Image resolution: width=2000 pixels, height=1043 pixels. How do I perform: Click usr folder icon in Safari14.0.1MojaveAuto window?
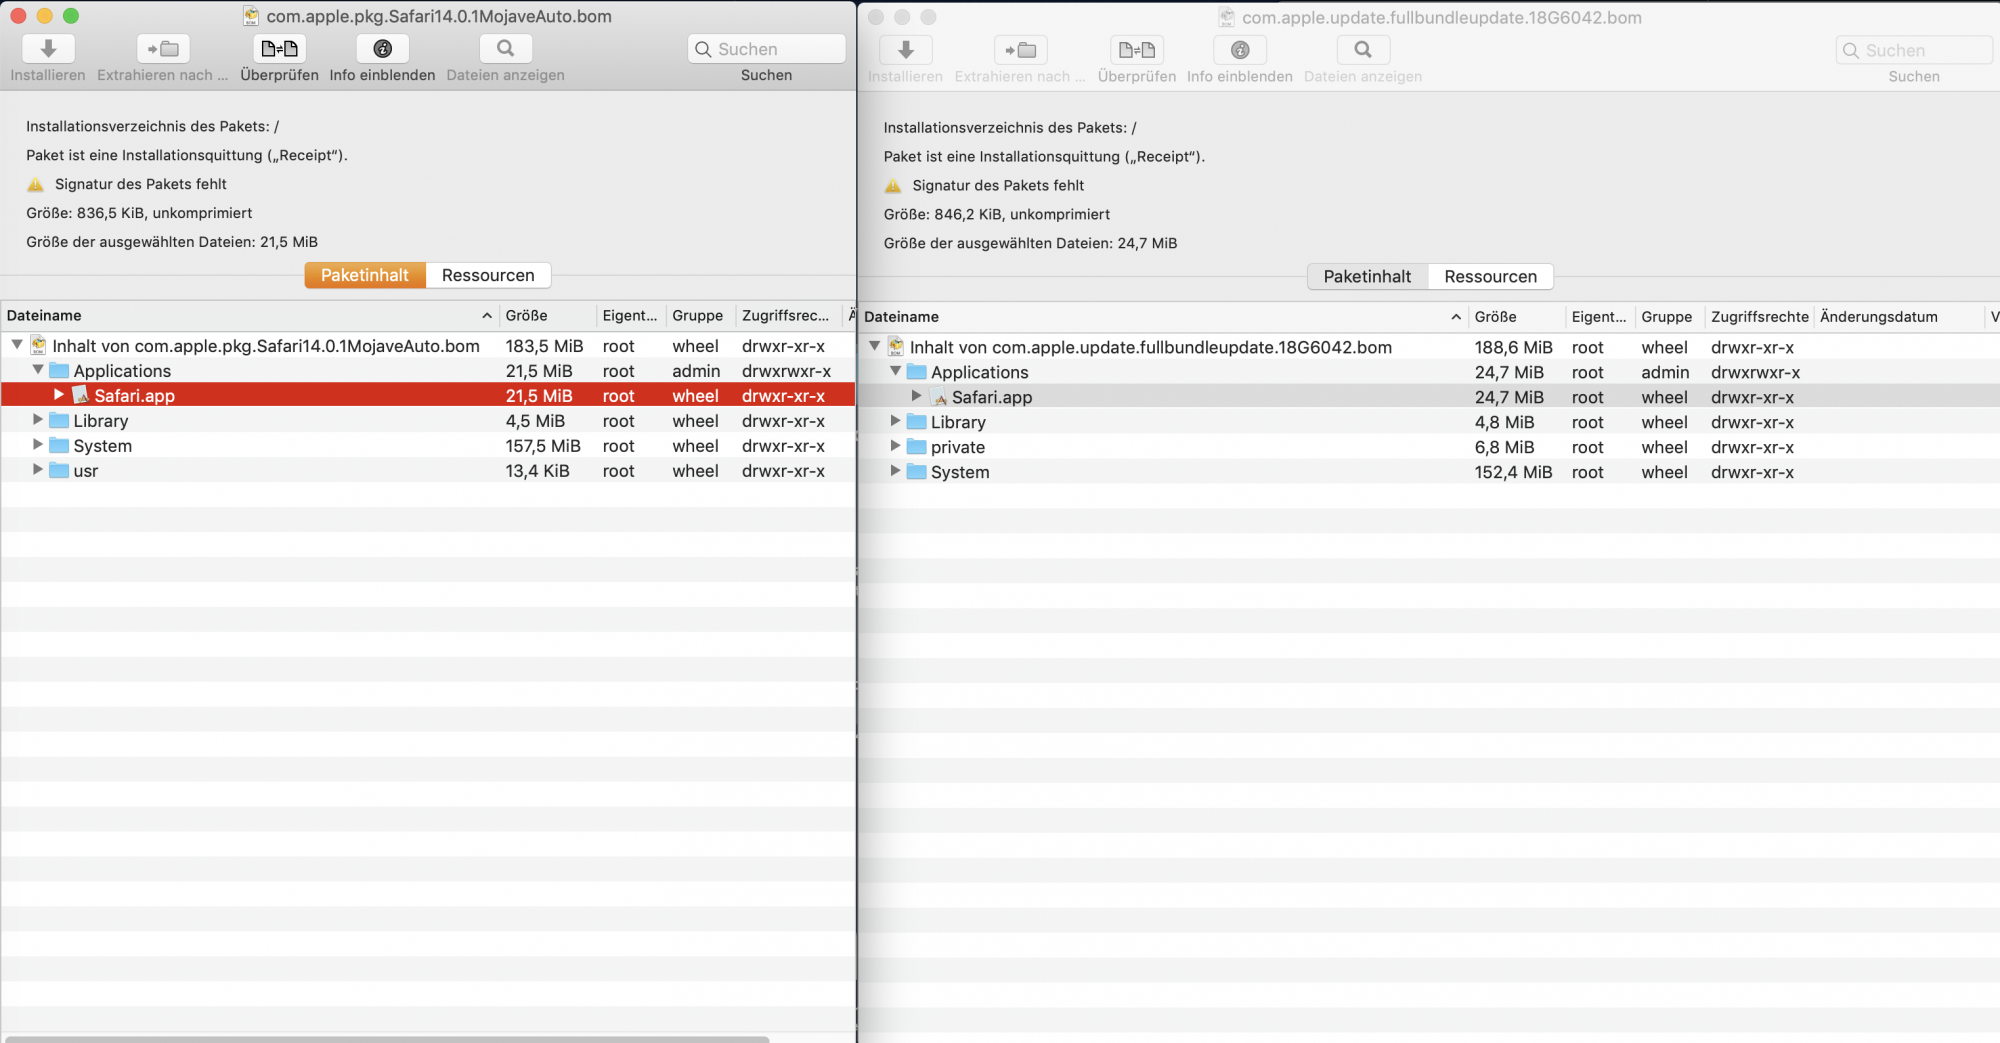(59, 471)
